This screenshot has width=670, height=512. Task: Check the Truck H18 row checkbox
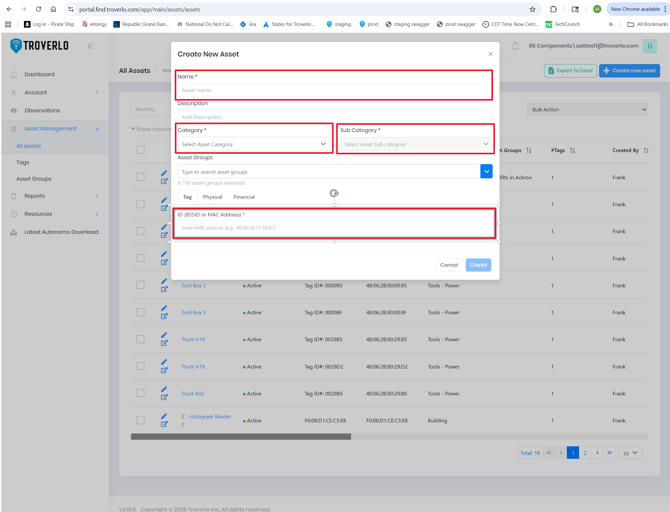pyautogui.click(x=140, y=366)
